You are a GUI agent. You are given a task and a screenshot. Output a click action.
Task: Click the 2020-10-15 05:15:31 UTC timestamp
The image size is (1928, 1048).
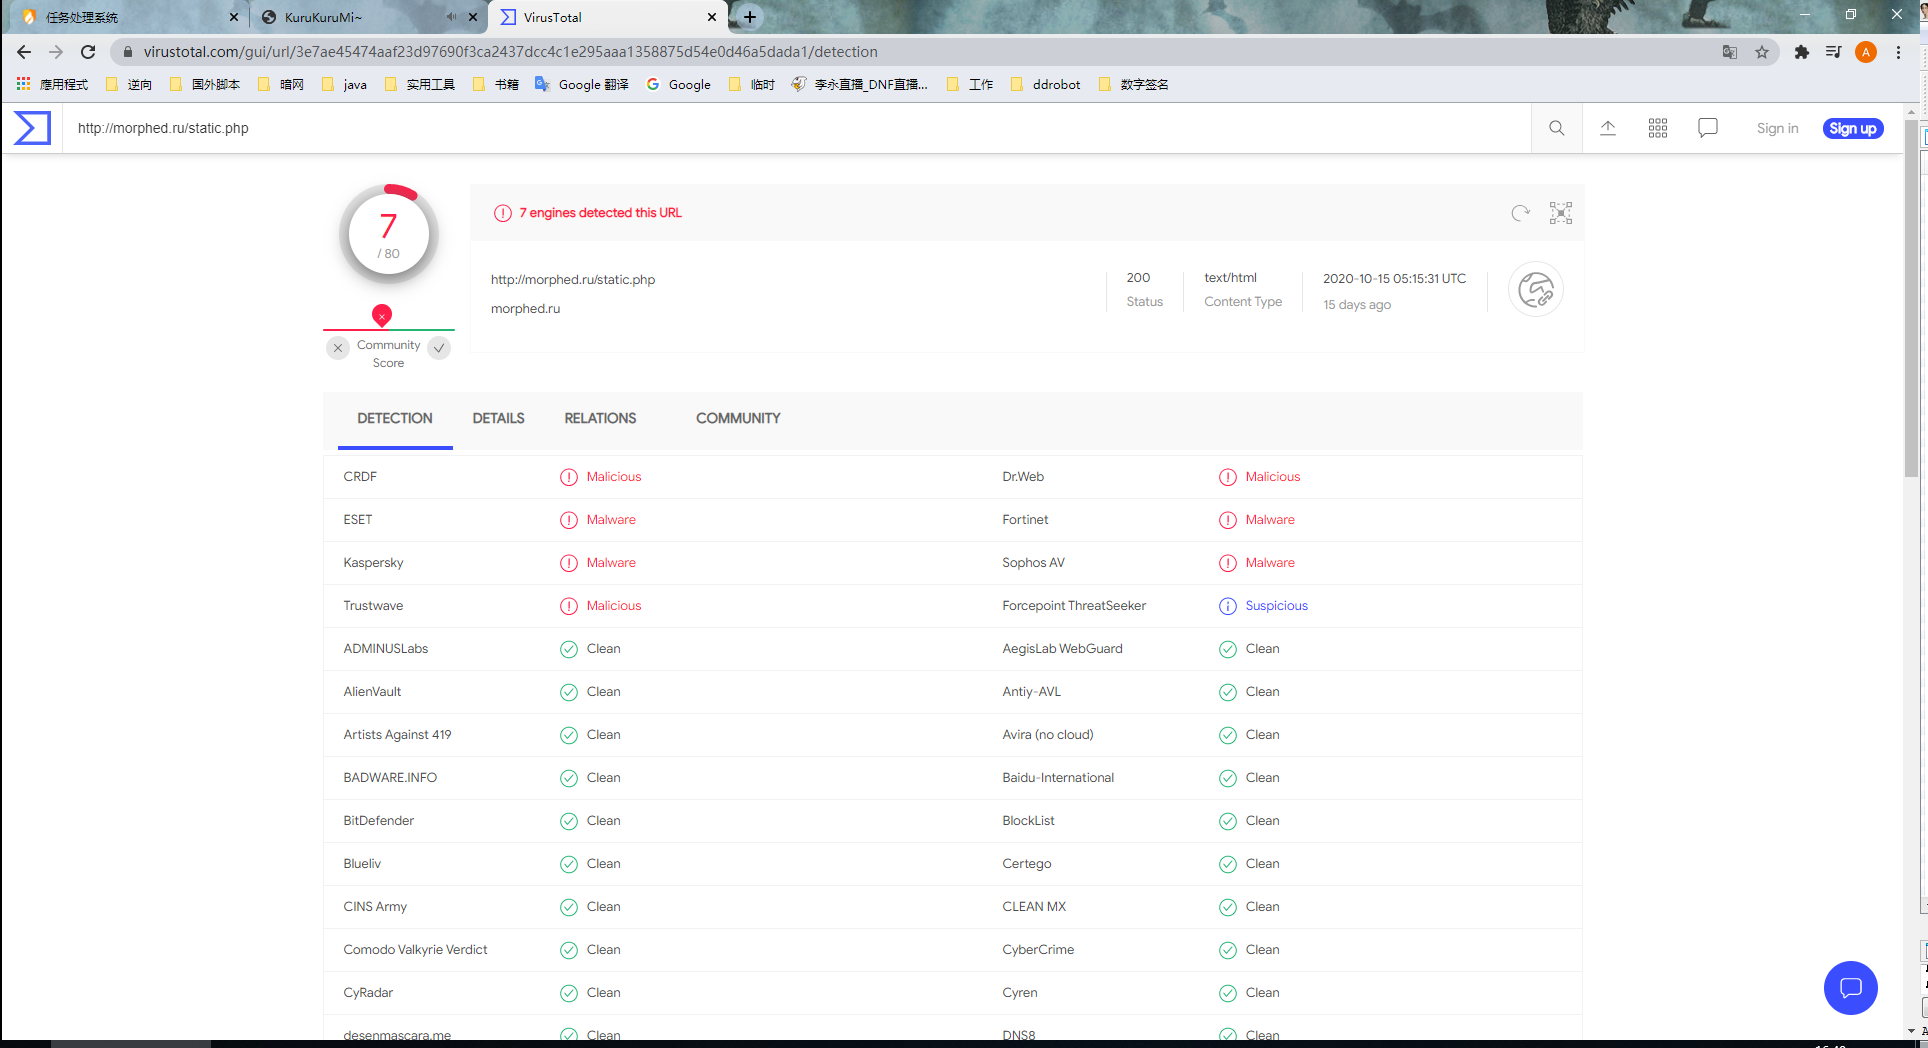coord(1394,279)
